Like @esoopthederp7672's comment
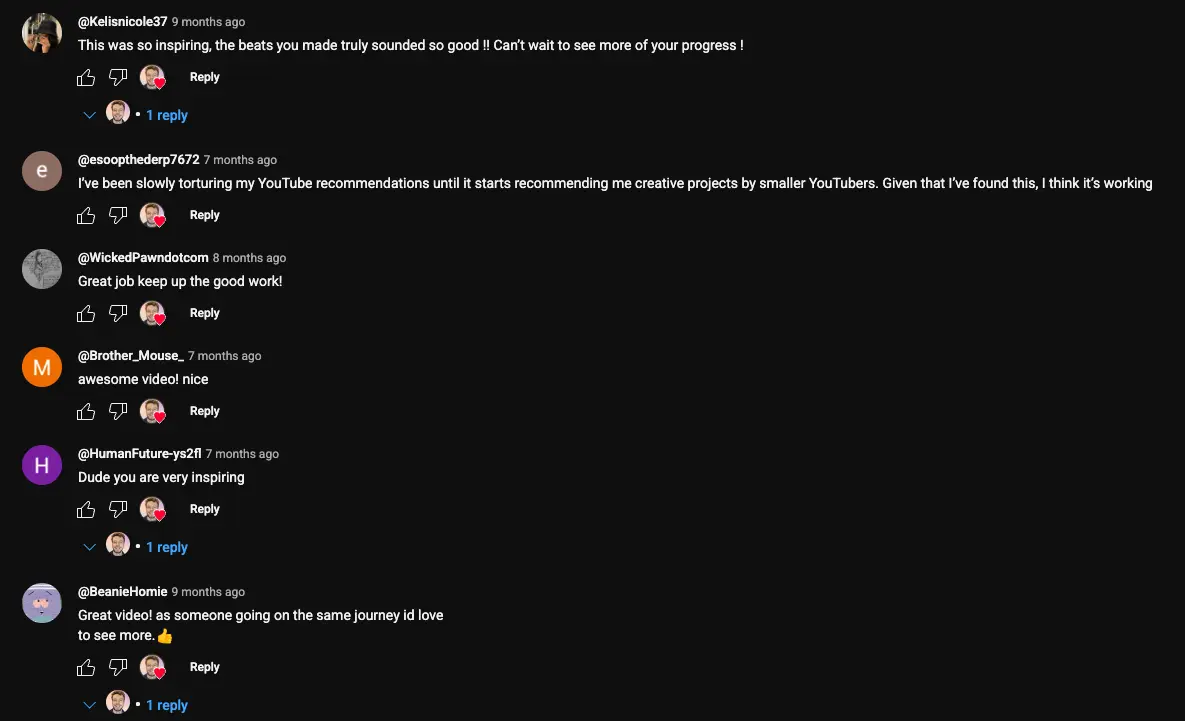This screenshot has height=721, width=1185. [86, 215]
